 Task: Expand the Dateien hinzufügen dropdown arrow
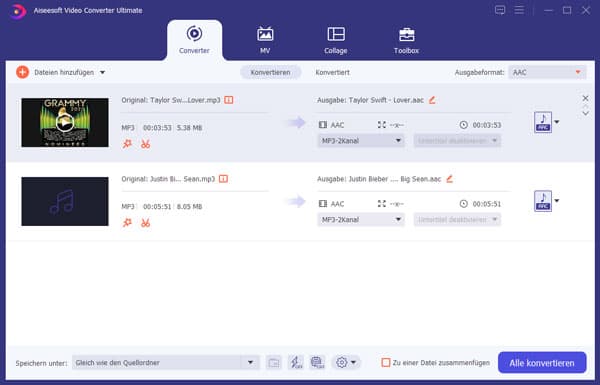103,72
